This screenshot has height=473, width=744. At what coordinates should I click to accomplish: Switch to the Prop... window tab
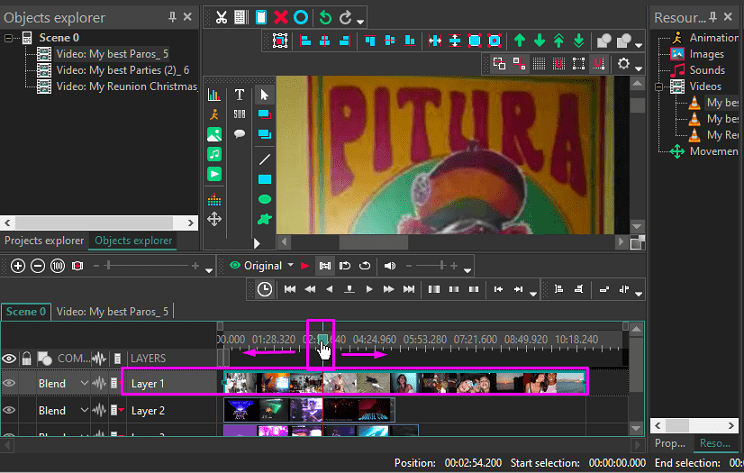(x=670, y=443)
